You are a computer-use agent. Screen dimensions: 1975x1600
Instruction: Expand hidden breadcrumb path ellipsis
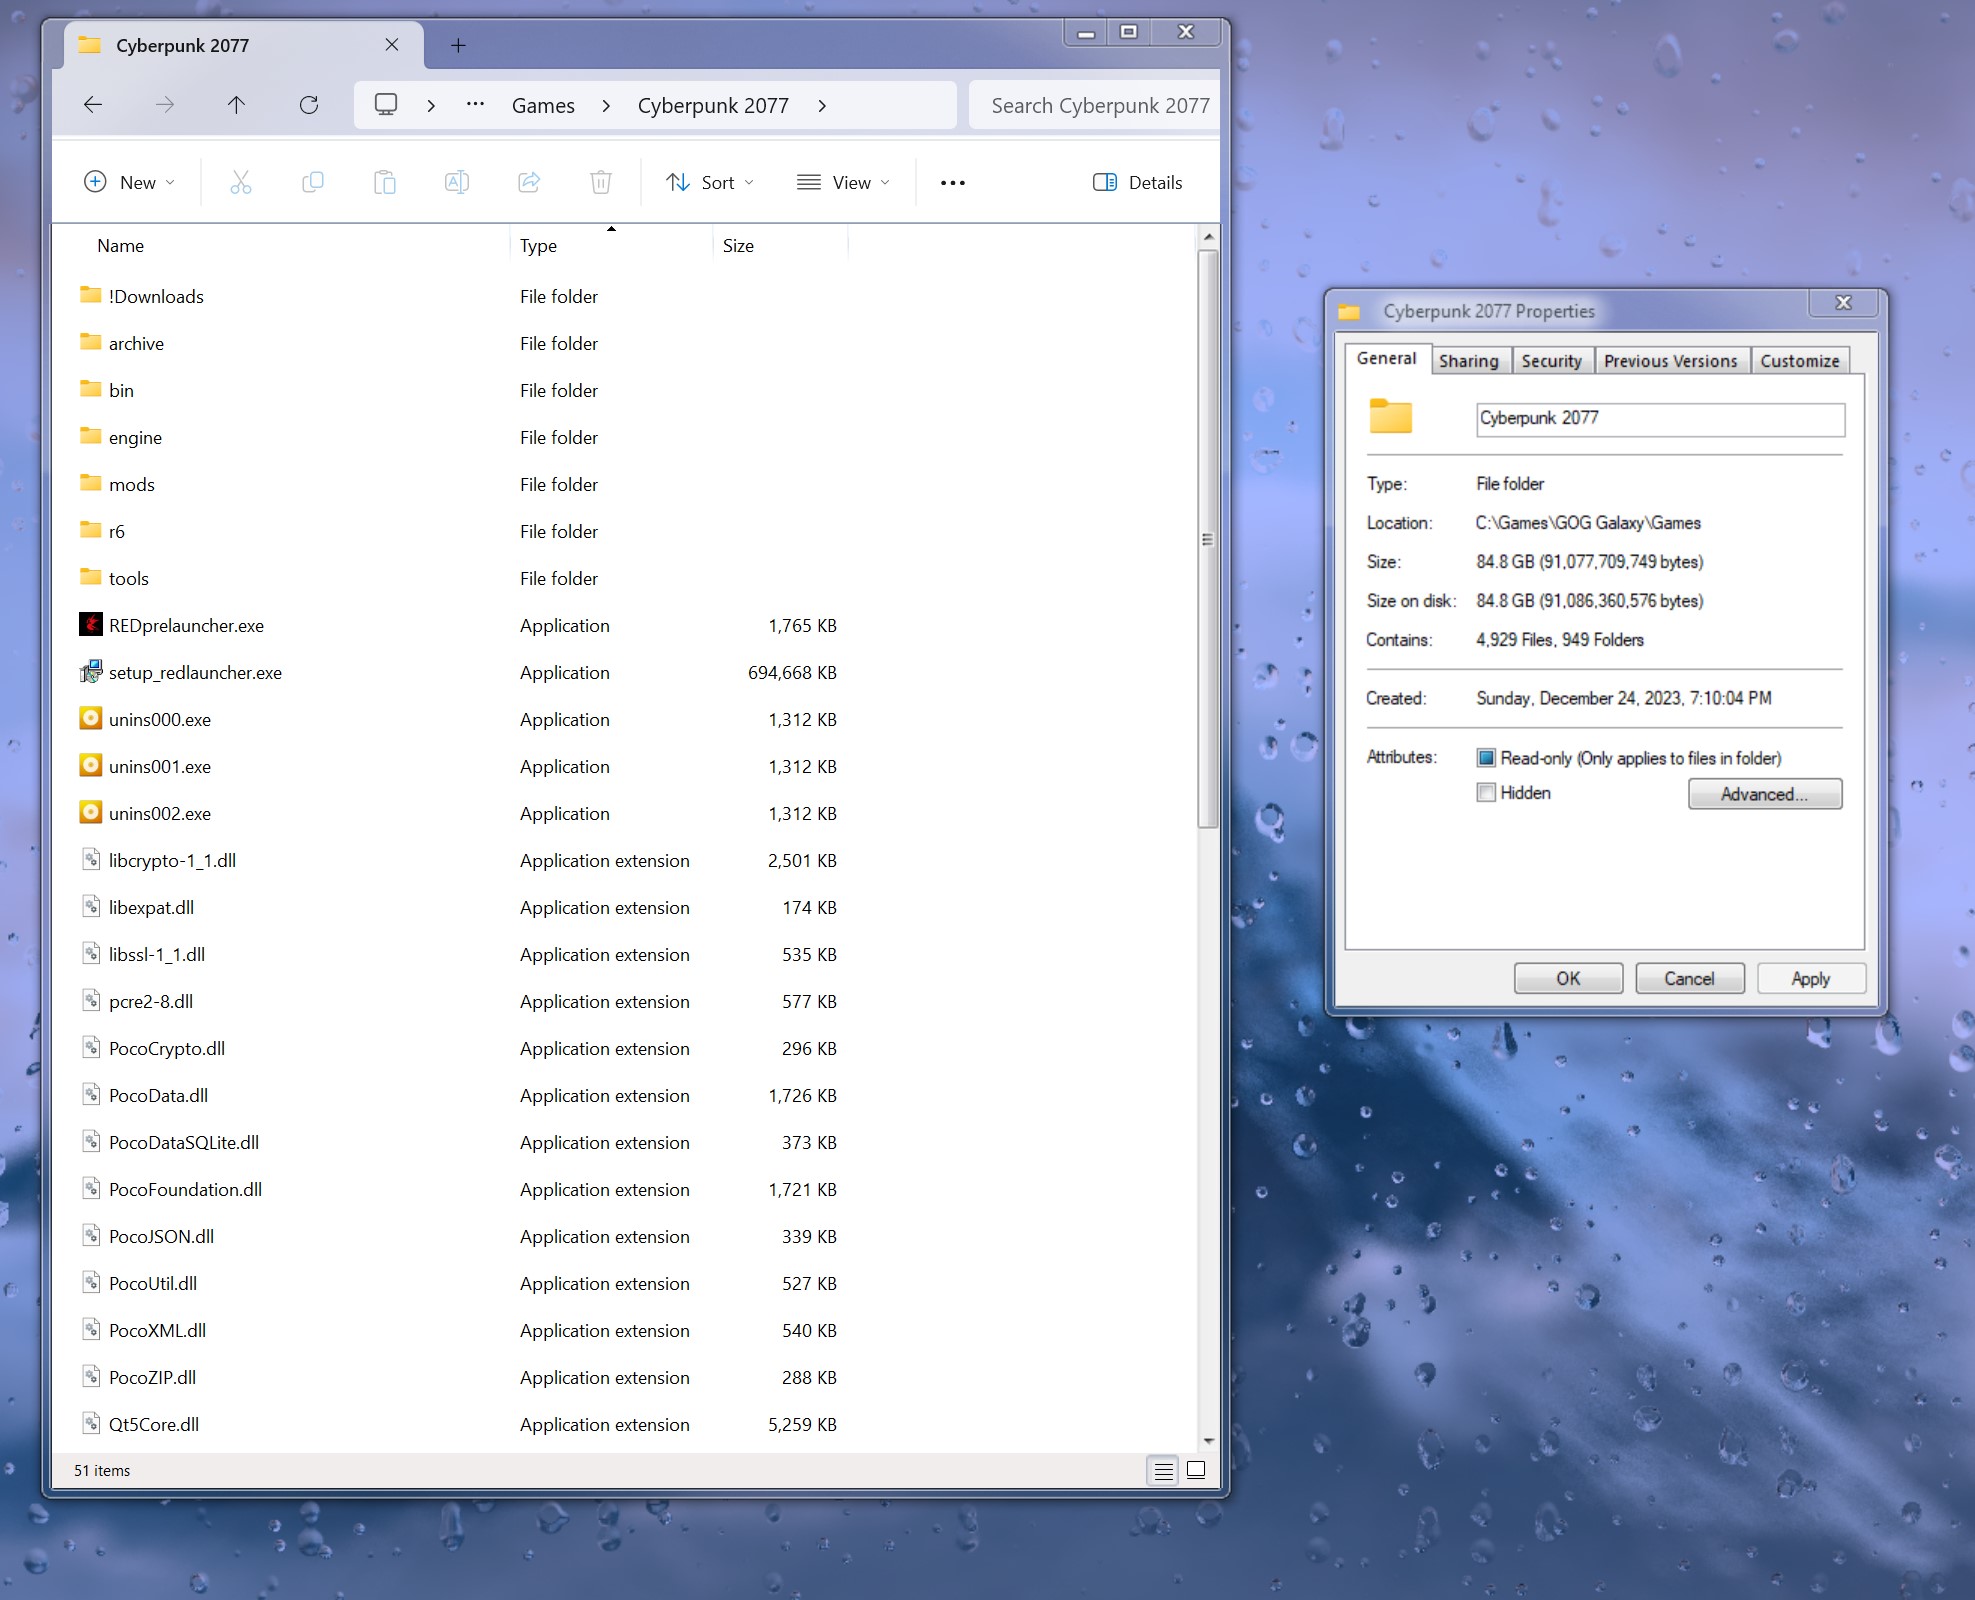coord(476,104)
